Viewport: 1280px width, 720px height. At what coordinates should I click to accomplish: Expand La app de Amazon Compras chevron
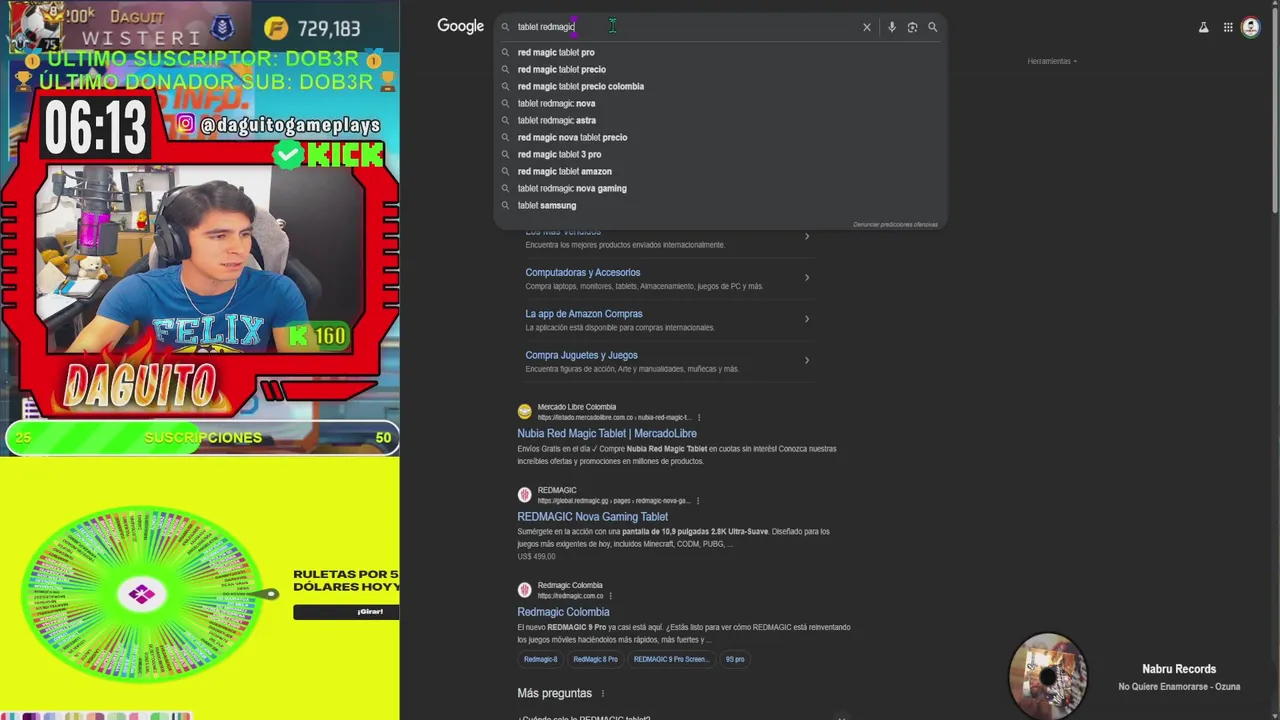pyautogui.click(x=807, y=319)
